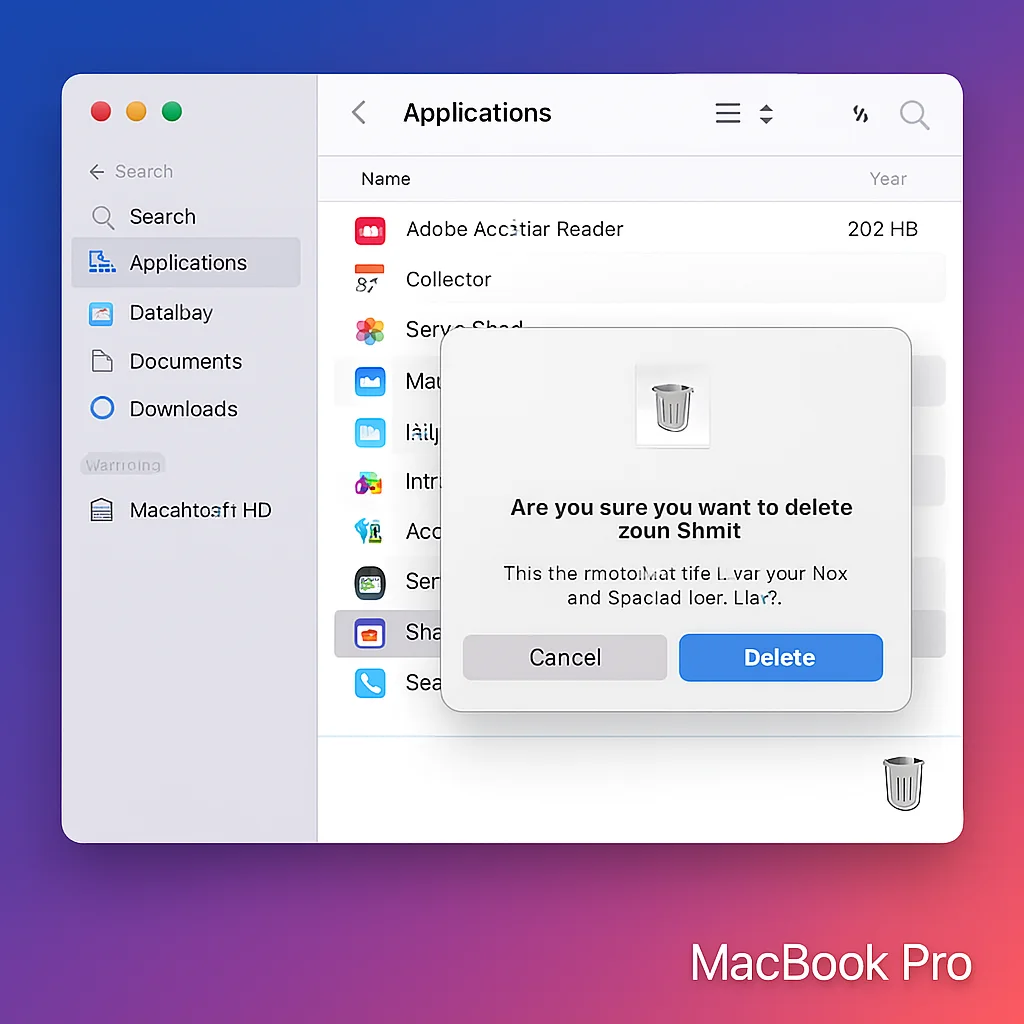Open Documents in the sidebar
The image size is (1024, 1024).
click(x=185, y=361)
